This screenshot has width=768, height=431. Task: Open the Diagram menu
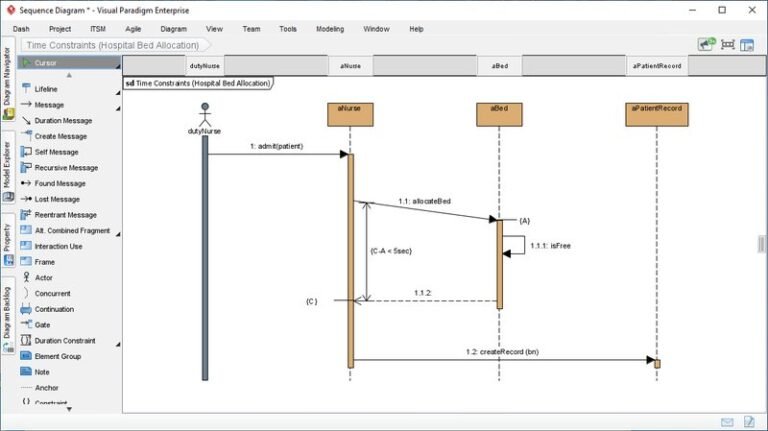[x=173, y=29]
